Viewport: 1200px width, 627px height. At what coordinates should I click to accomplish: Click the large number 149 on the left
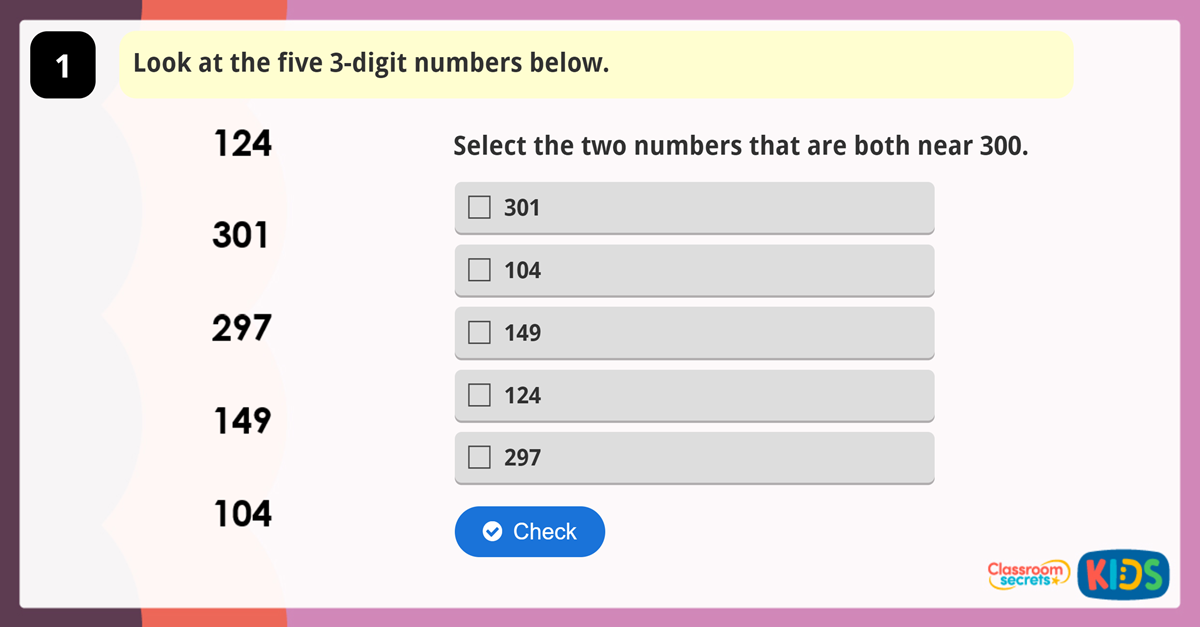point(242,421)
